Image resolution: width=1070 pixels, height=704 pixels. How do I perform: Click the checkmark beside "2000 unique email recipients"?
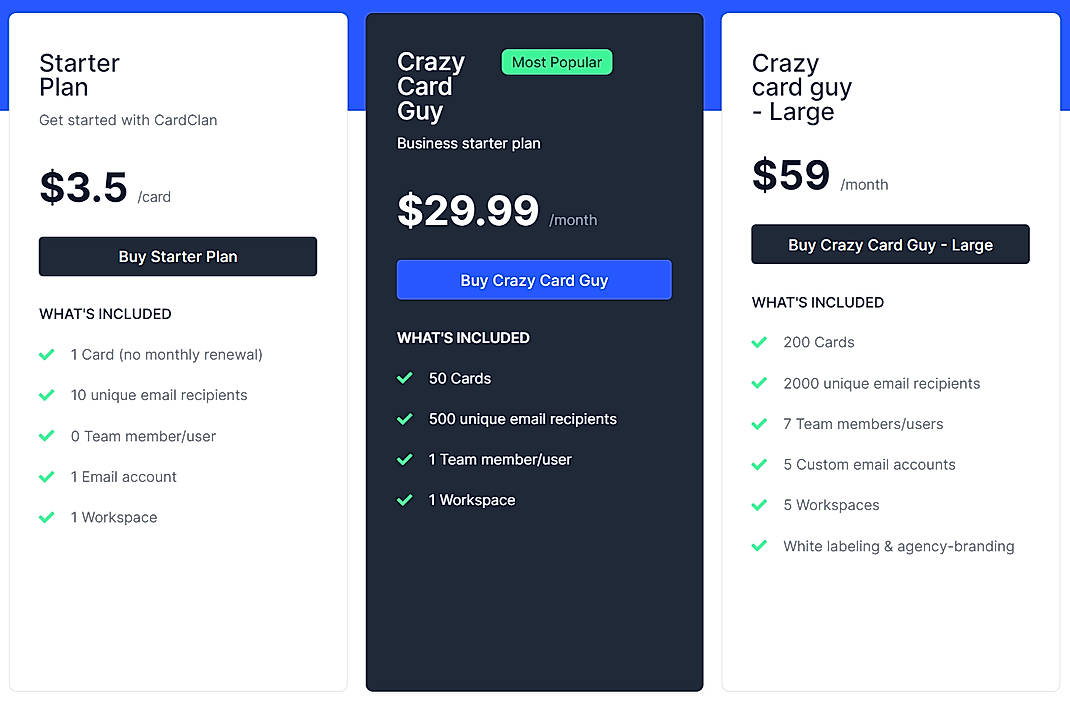click(x=760, y=383)
